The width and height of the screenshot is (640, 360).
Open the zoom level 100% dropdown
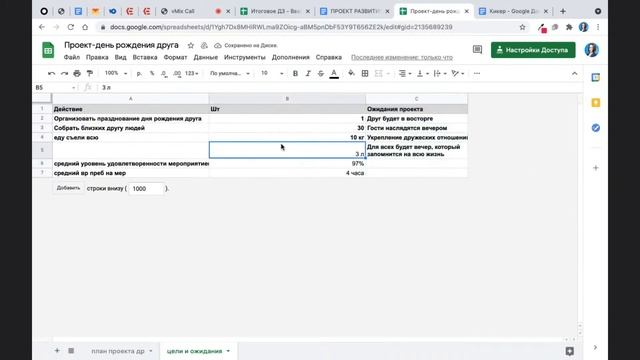(116, 73)
